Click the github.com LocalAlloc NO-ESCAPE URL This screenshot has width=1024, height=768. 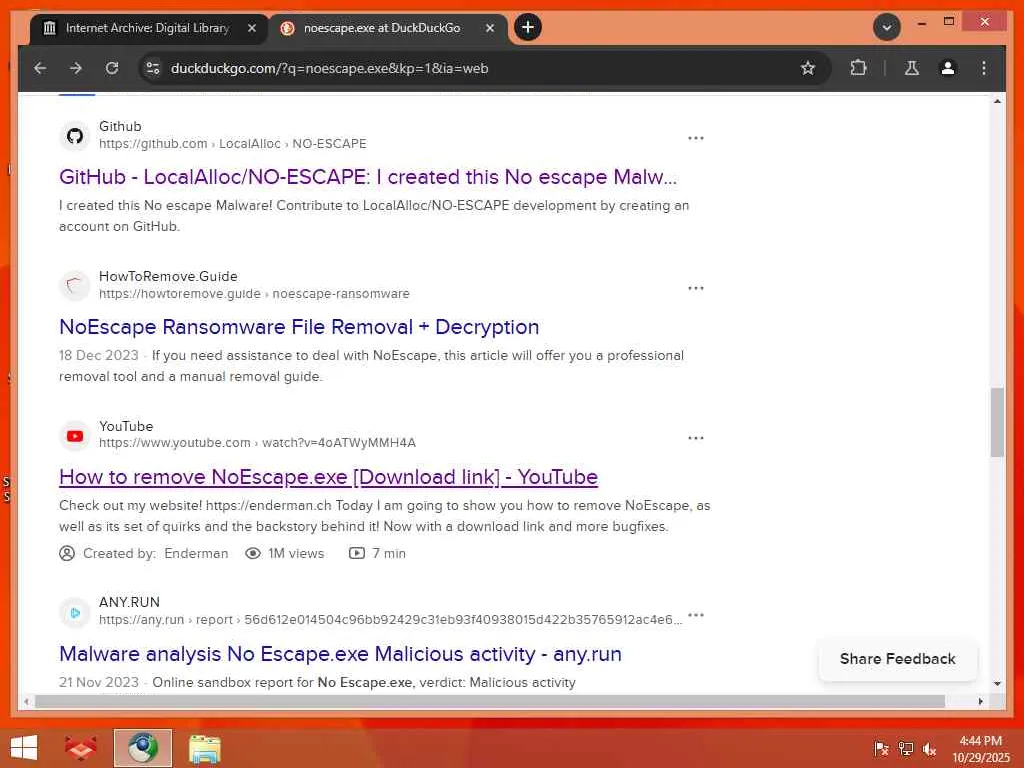click(x=232, y=144)
